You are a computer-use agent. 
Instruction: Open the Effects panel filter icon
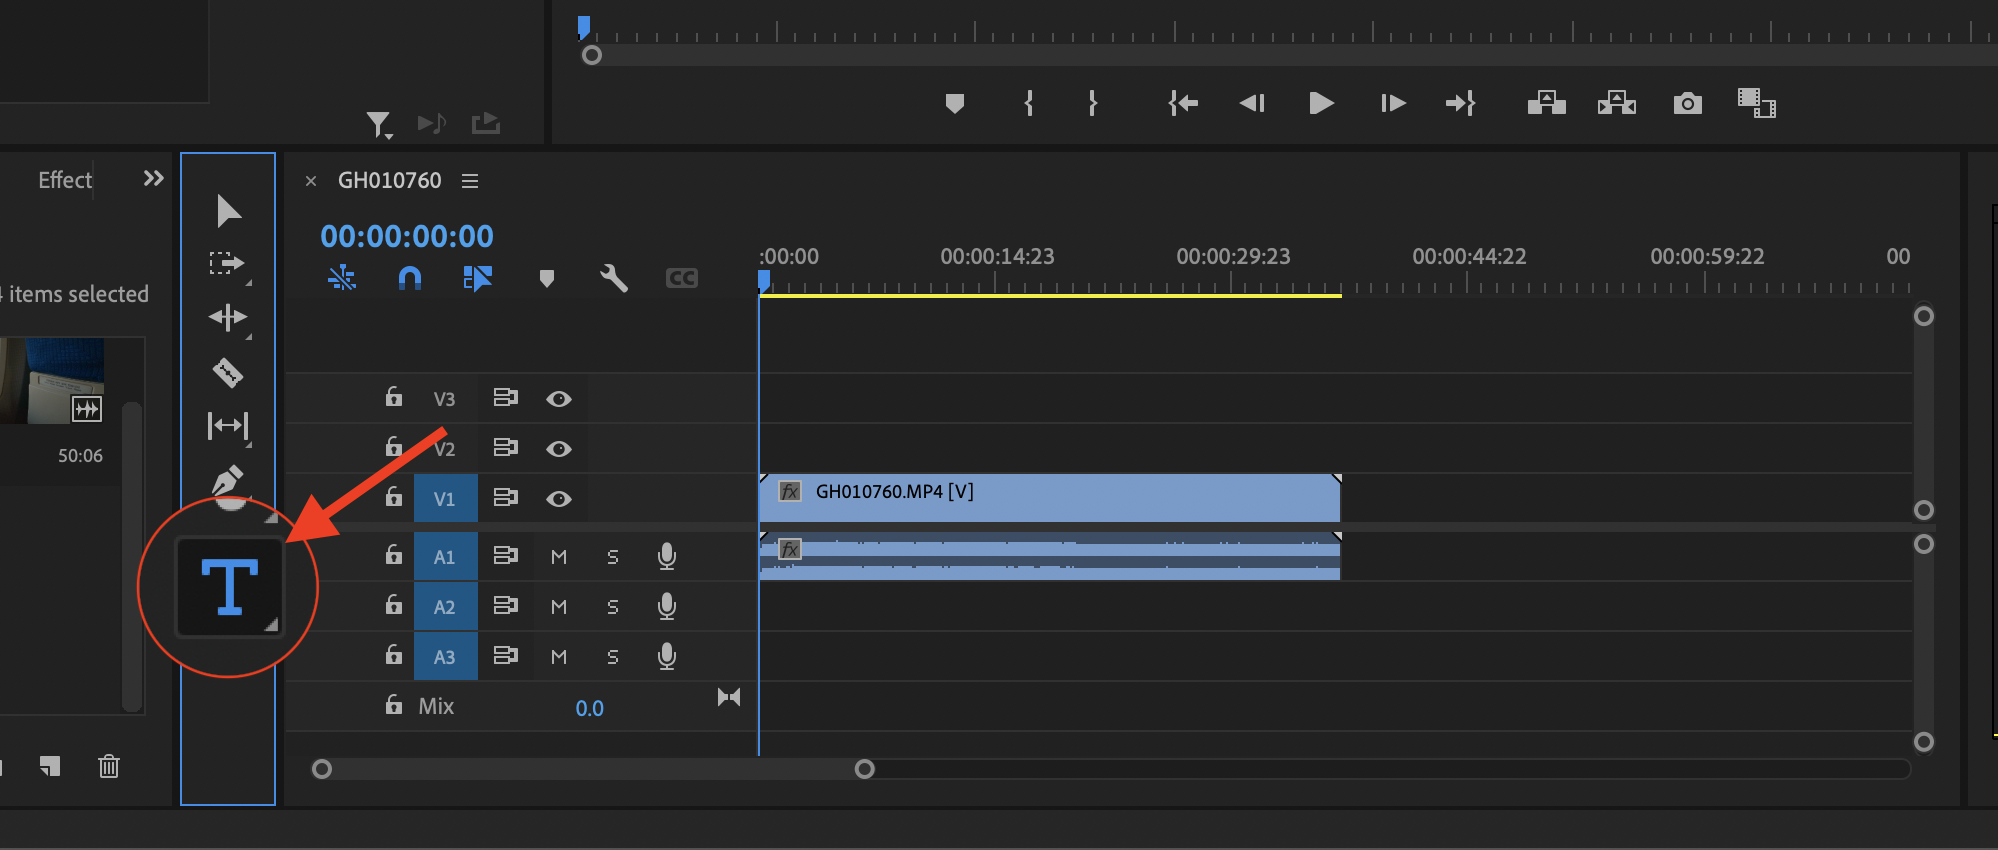point(378,124)
